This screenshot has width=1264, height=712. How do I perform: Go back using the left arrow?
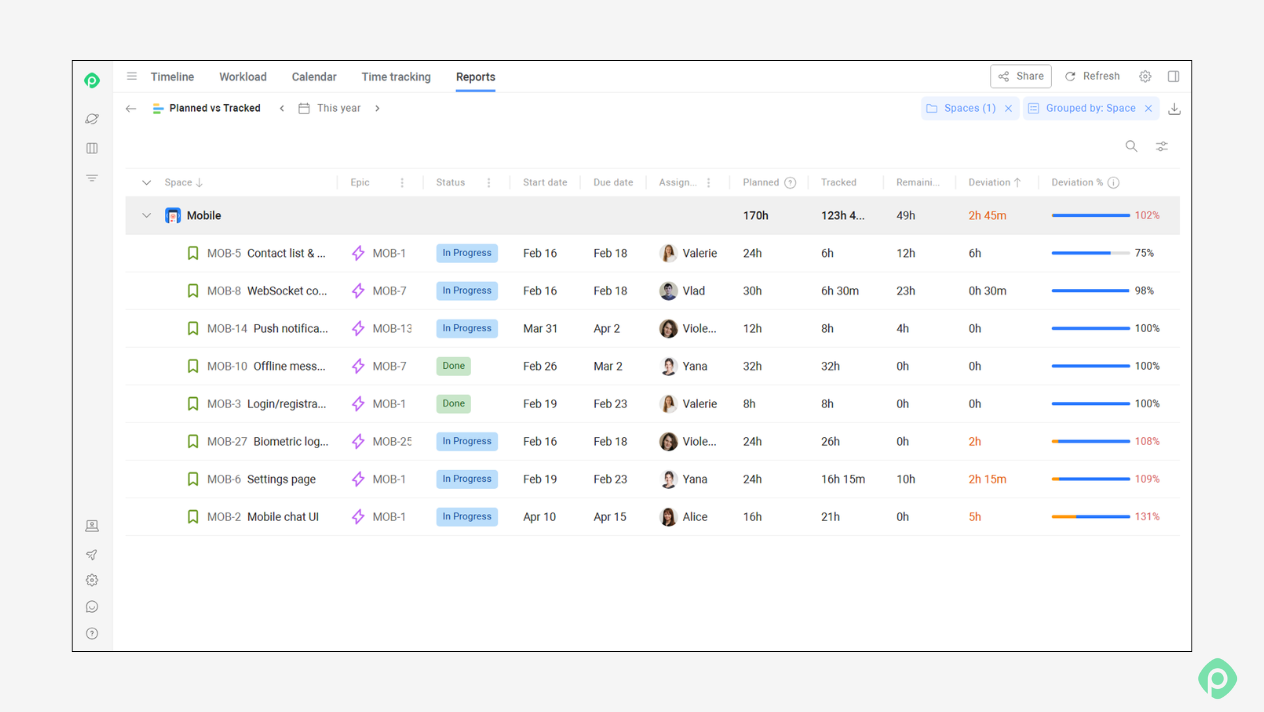[x=131, y=108]
